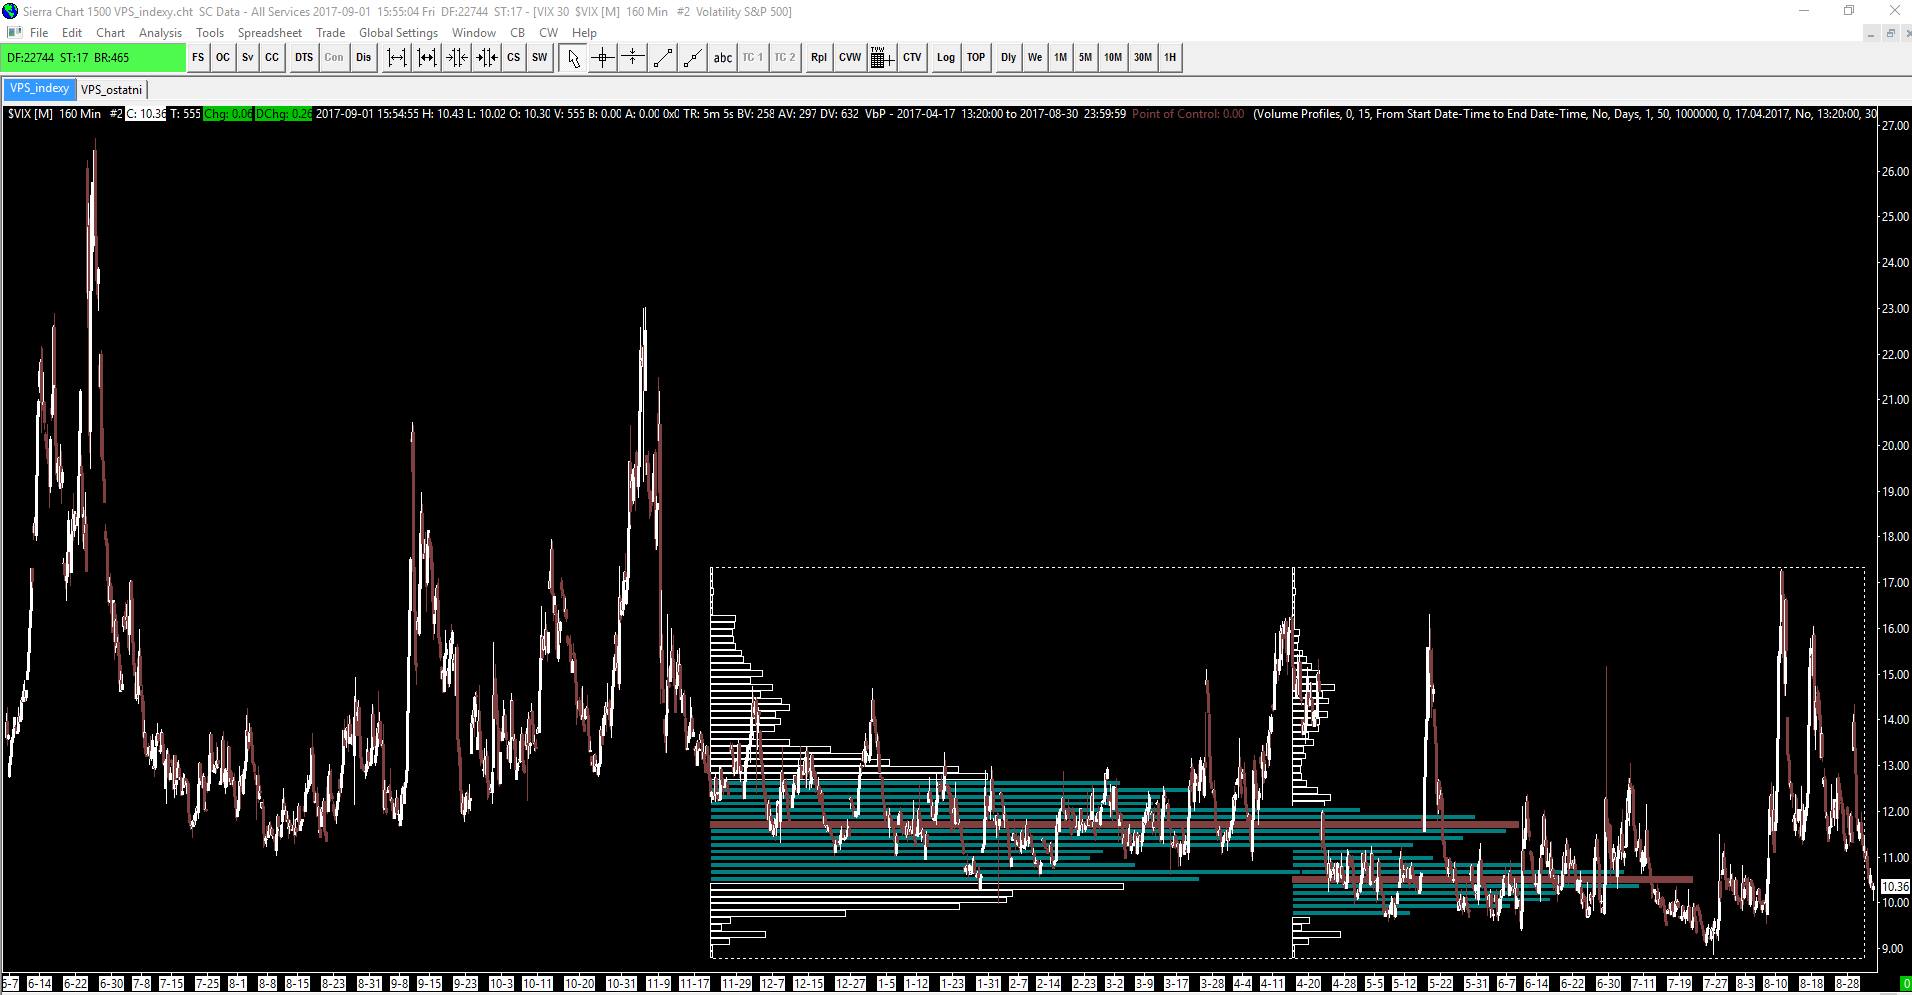Screen dimensions: 1912x995
Task: Click the chart document icon left of File
Action: click(x=14, y=33)
